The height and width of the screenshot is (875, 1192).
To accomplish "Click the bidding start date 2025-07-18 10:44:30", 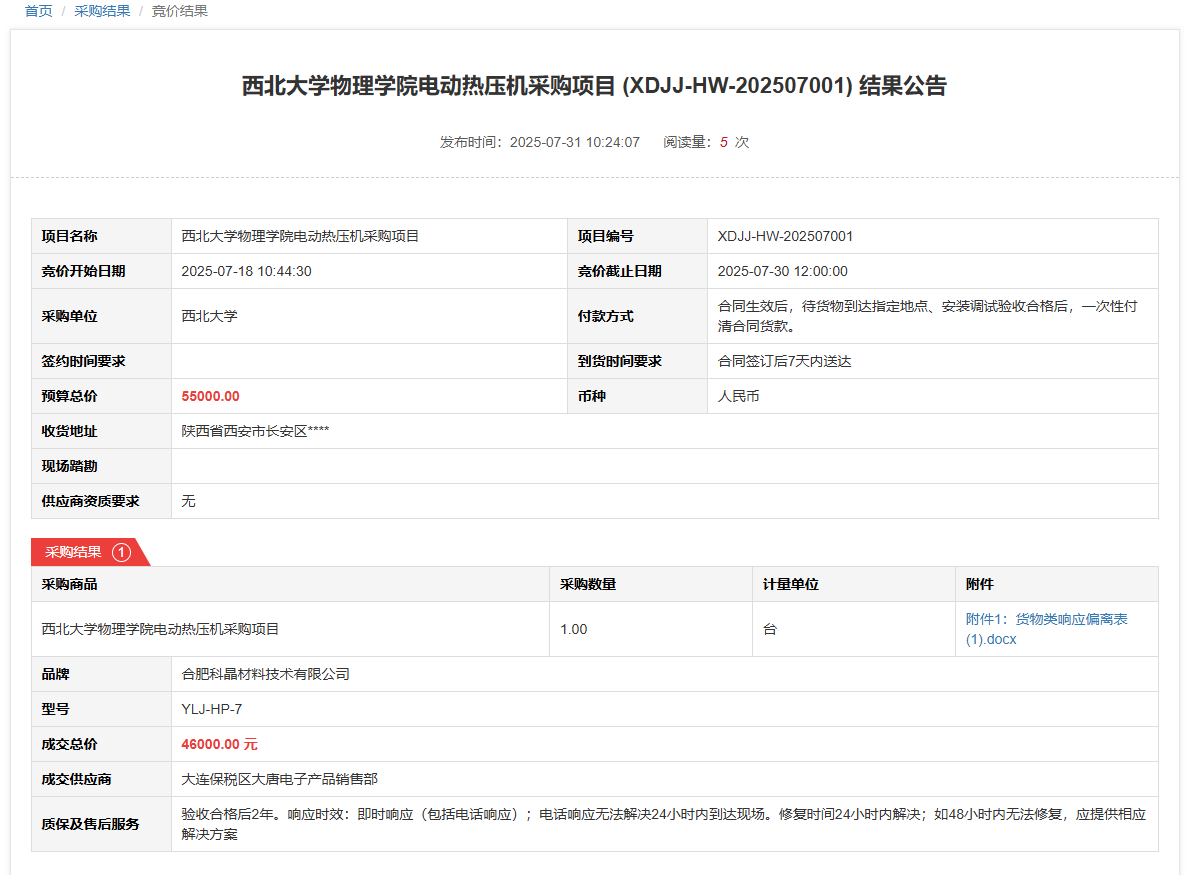I will pos(246,272).
